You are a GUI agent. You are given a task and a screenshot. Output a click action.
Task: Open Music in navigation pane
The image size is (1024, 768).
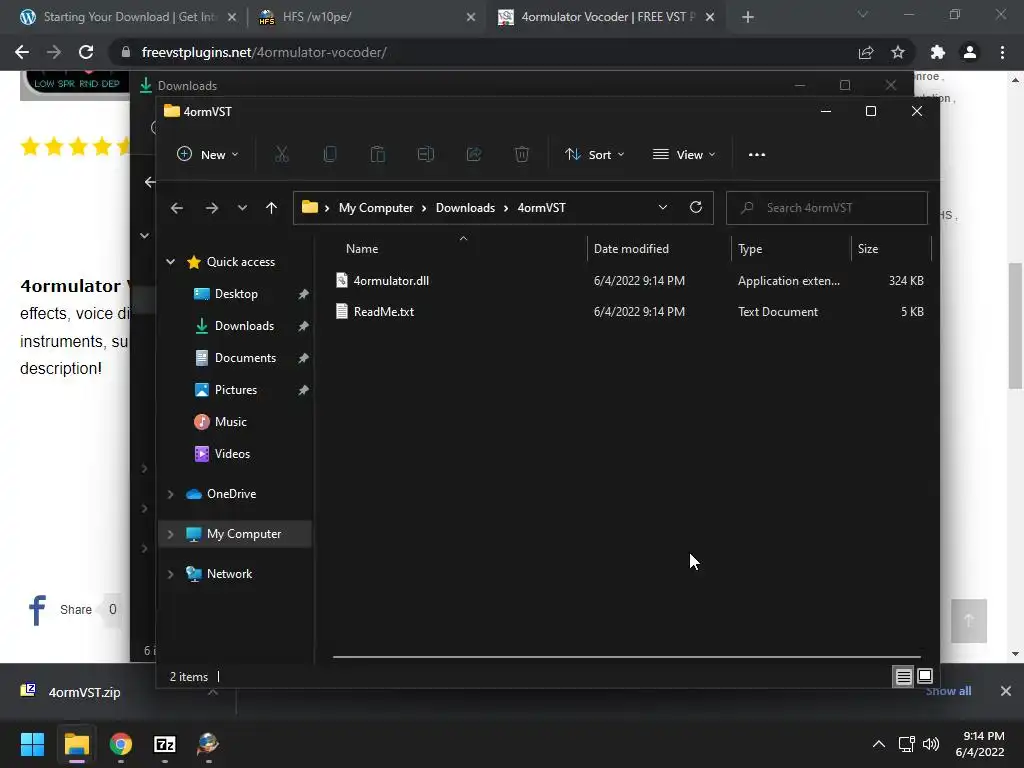231,422
